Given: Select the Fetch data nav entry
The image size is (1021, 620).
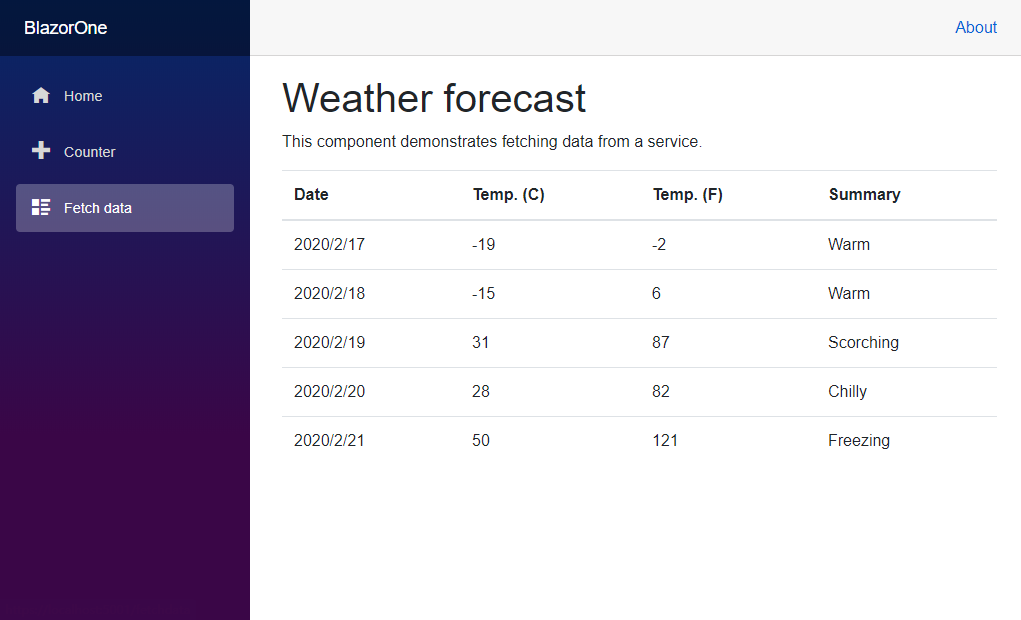Looking at the screenshot, I should [125, 208].
